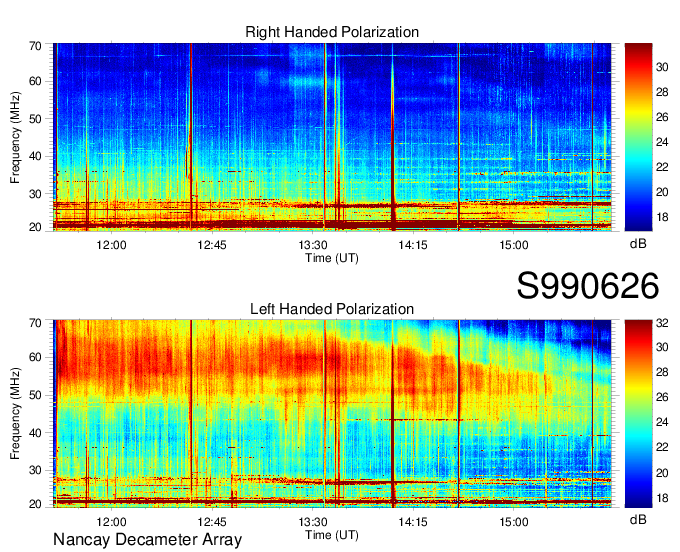Click the S990626 label
680x552 pixels.
point(588,286)
